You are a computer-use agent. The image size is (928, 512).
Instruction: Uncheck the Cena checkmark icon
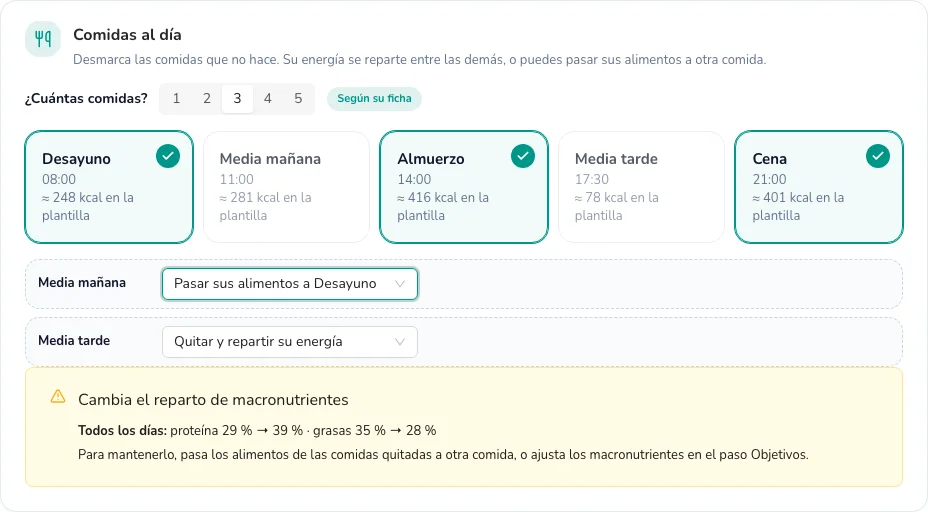coord(878,156)
